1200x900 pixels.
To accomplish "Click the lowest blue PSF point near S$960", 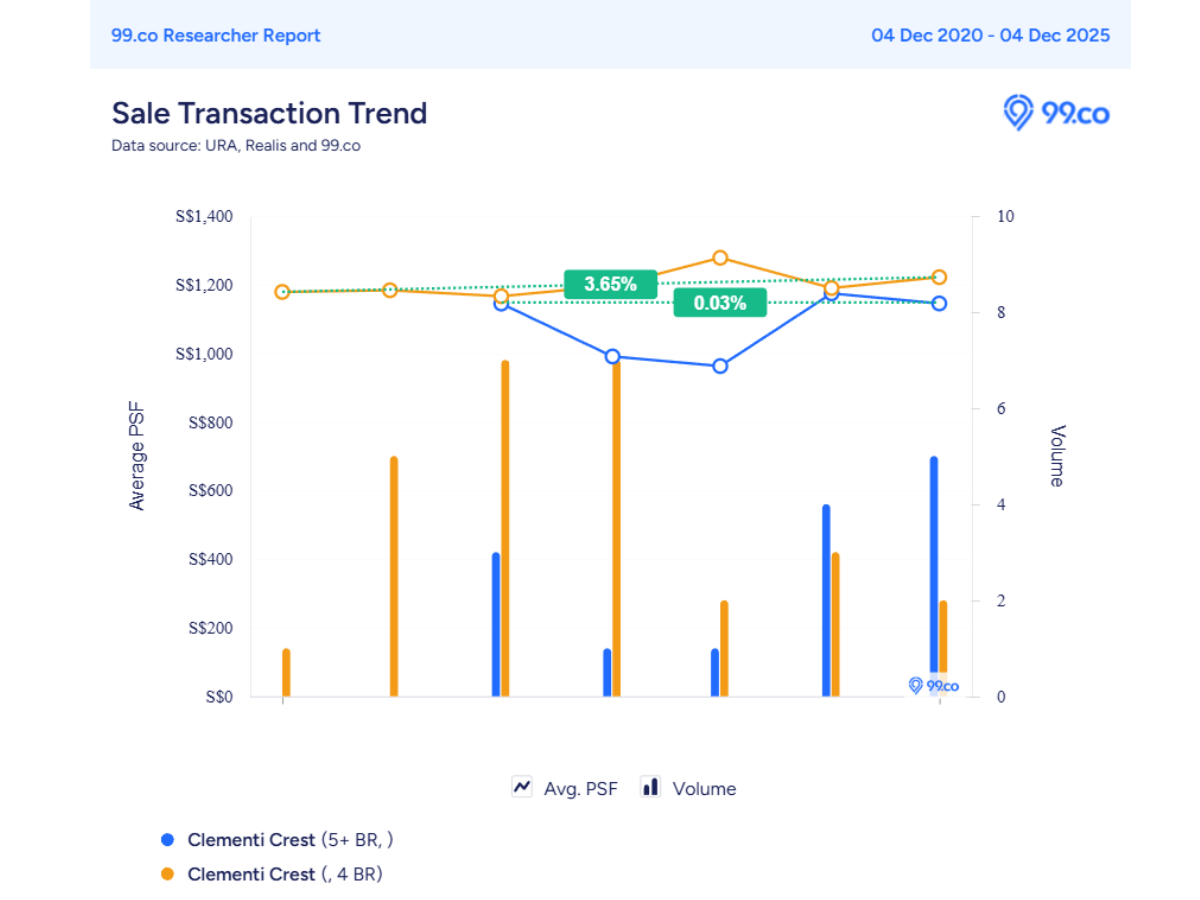I will click(x=720, y=366).
